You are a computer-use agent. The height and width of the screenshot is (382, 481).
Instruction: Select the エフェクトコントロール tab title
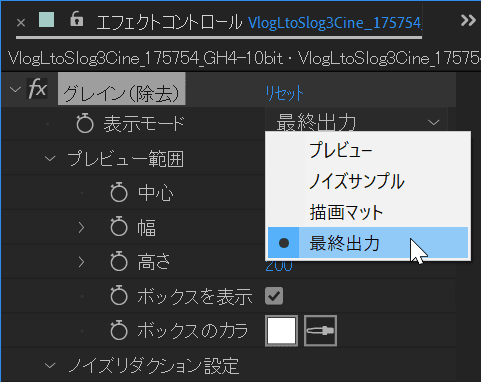pyautogui.click(x=169, y=23)
